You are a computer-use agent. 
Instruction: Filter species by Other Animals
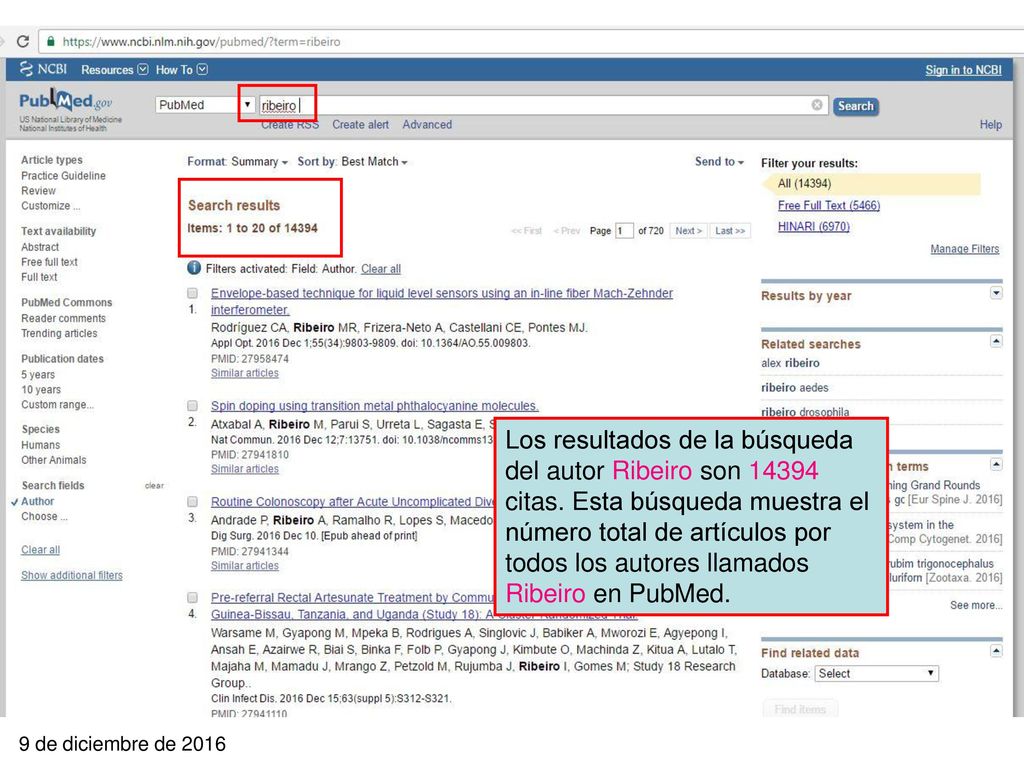[x=54, y=459]
